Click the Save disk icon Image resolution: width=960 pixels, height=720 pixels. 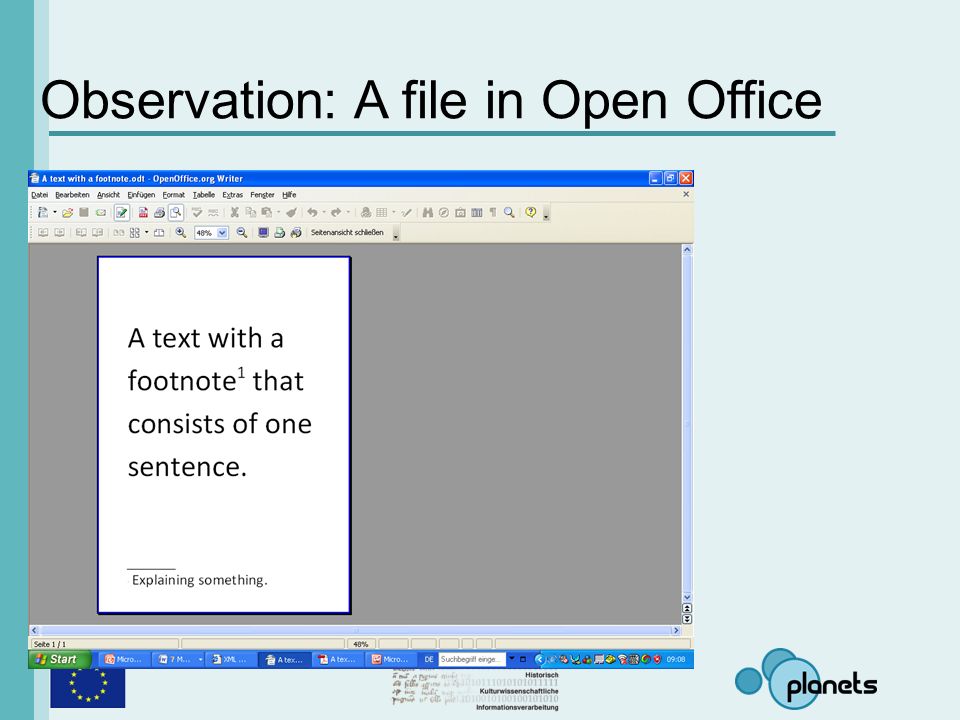pyautogui.click(x=84, y=212)
